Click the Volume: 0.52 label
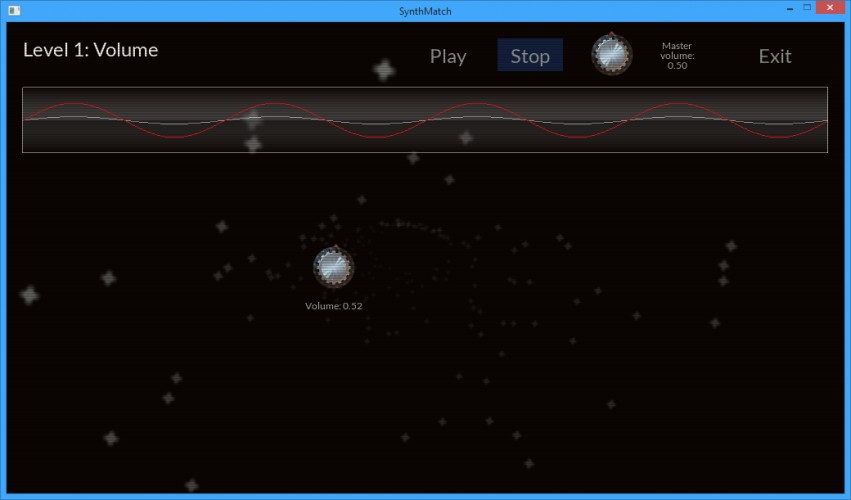This screenshot has width=851, height=500. pos(333,306)
